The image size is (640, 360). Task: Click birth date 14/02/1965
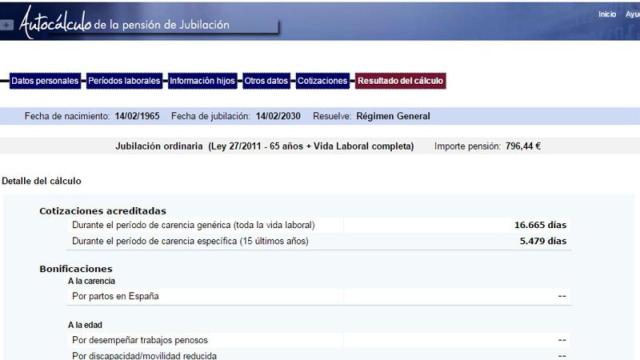pyautogui.click(x=137, y=116)
